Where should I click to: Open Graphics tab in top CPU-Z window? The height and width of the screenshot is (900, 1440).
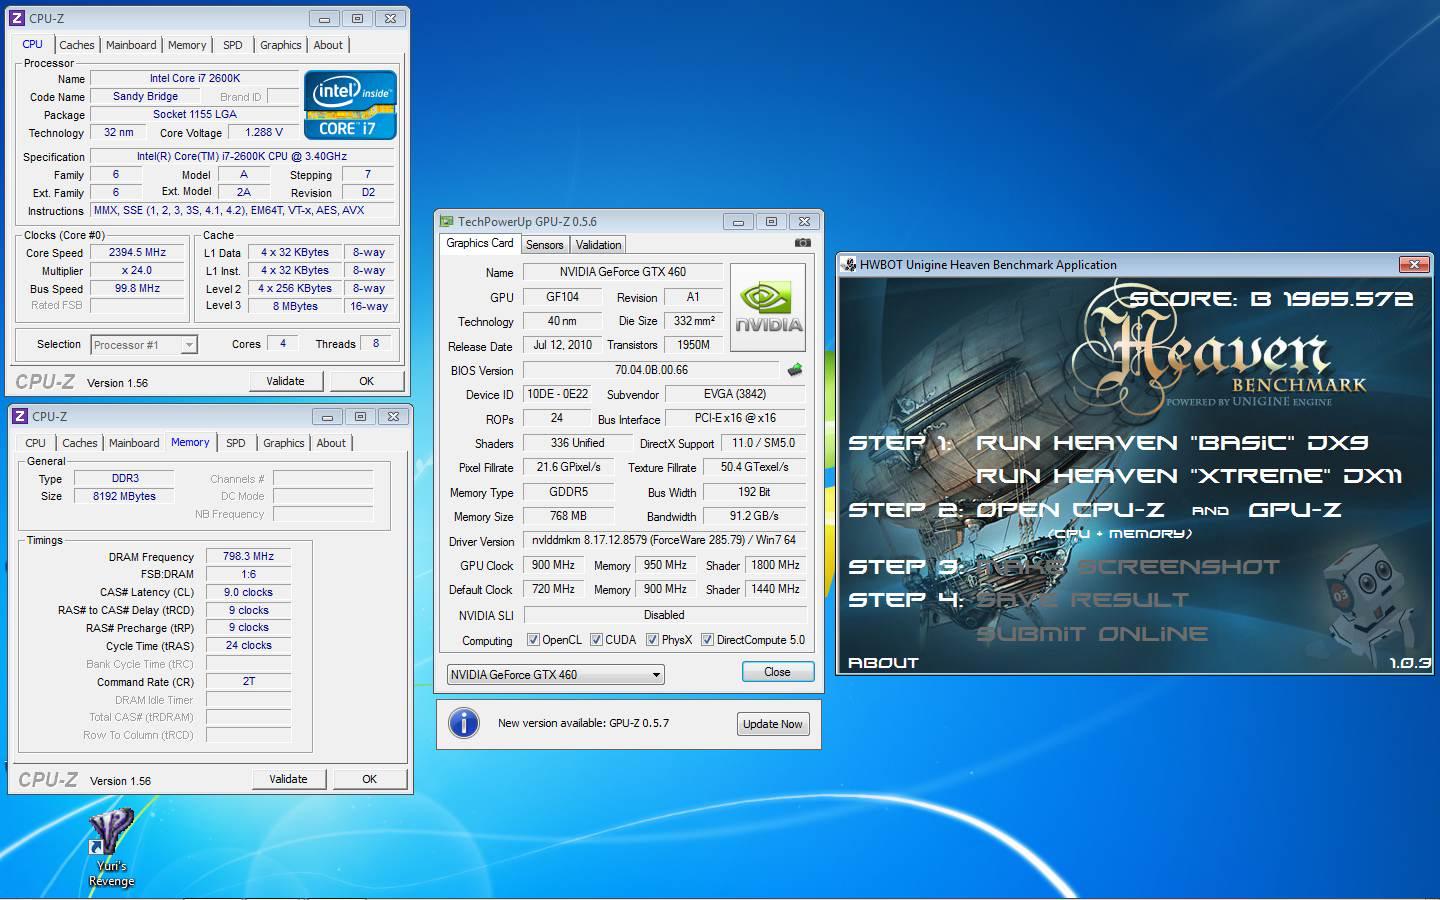click(280, 45)
